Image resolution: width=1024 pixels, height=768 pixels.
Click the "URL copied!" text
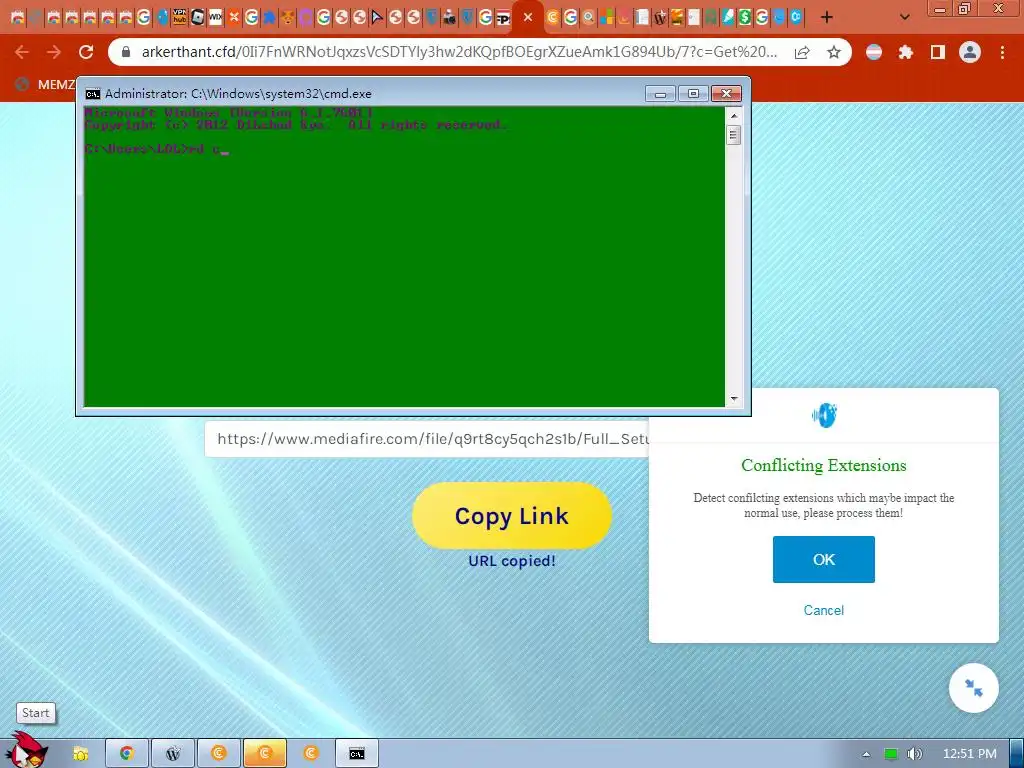click(512, 561)
